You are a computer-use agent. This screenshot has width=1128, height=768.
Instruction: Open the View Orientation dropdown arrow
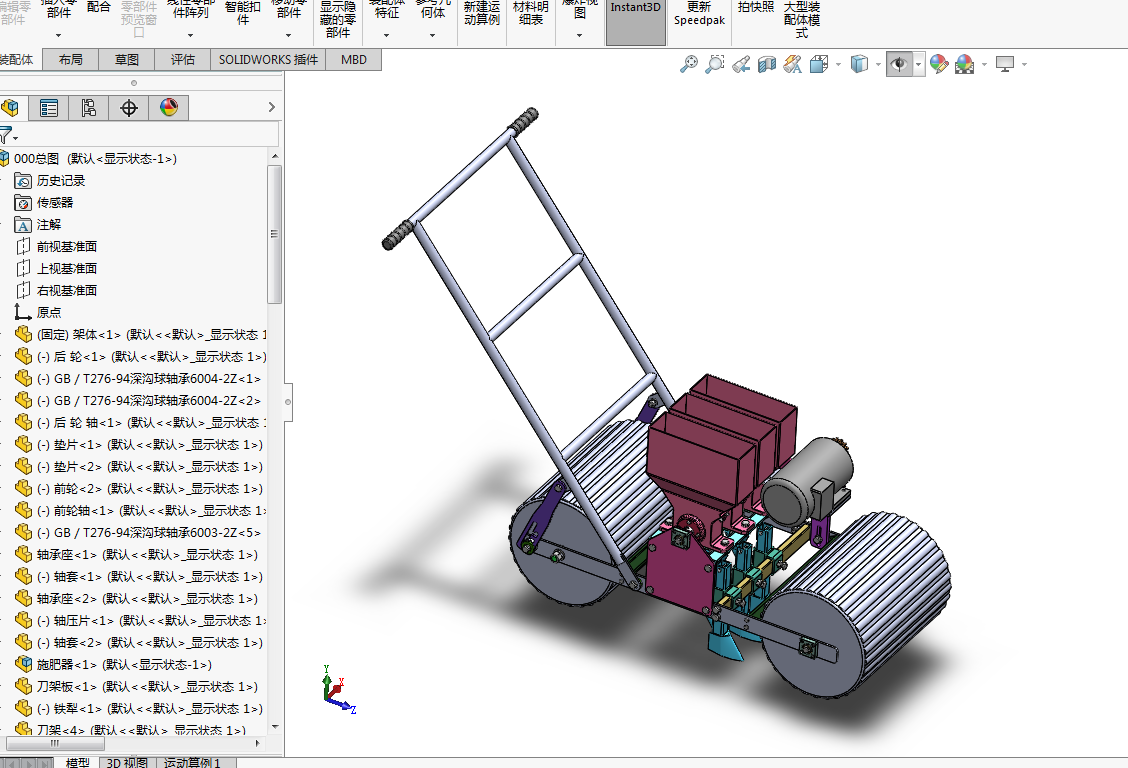point(838,65)
